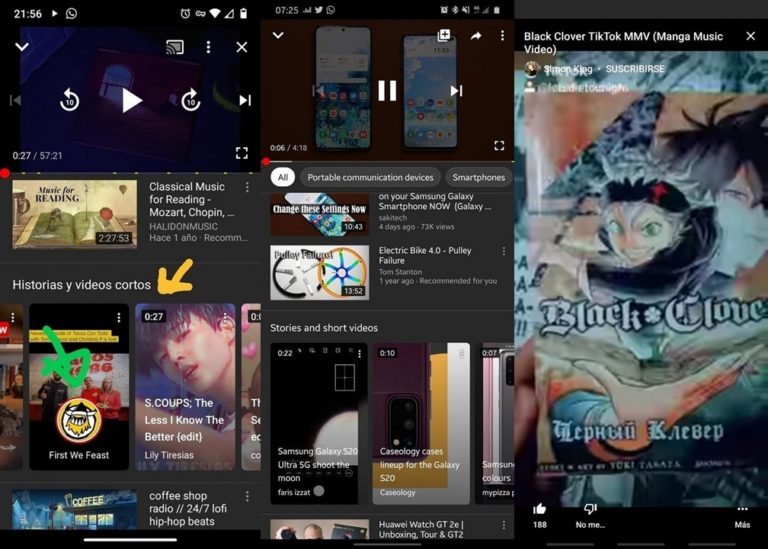Pause the middle Samsung video
The width and height of the screenshot is (768, 549).
click(387, 91)
